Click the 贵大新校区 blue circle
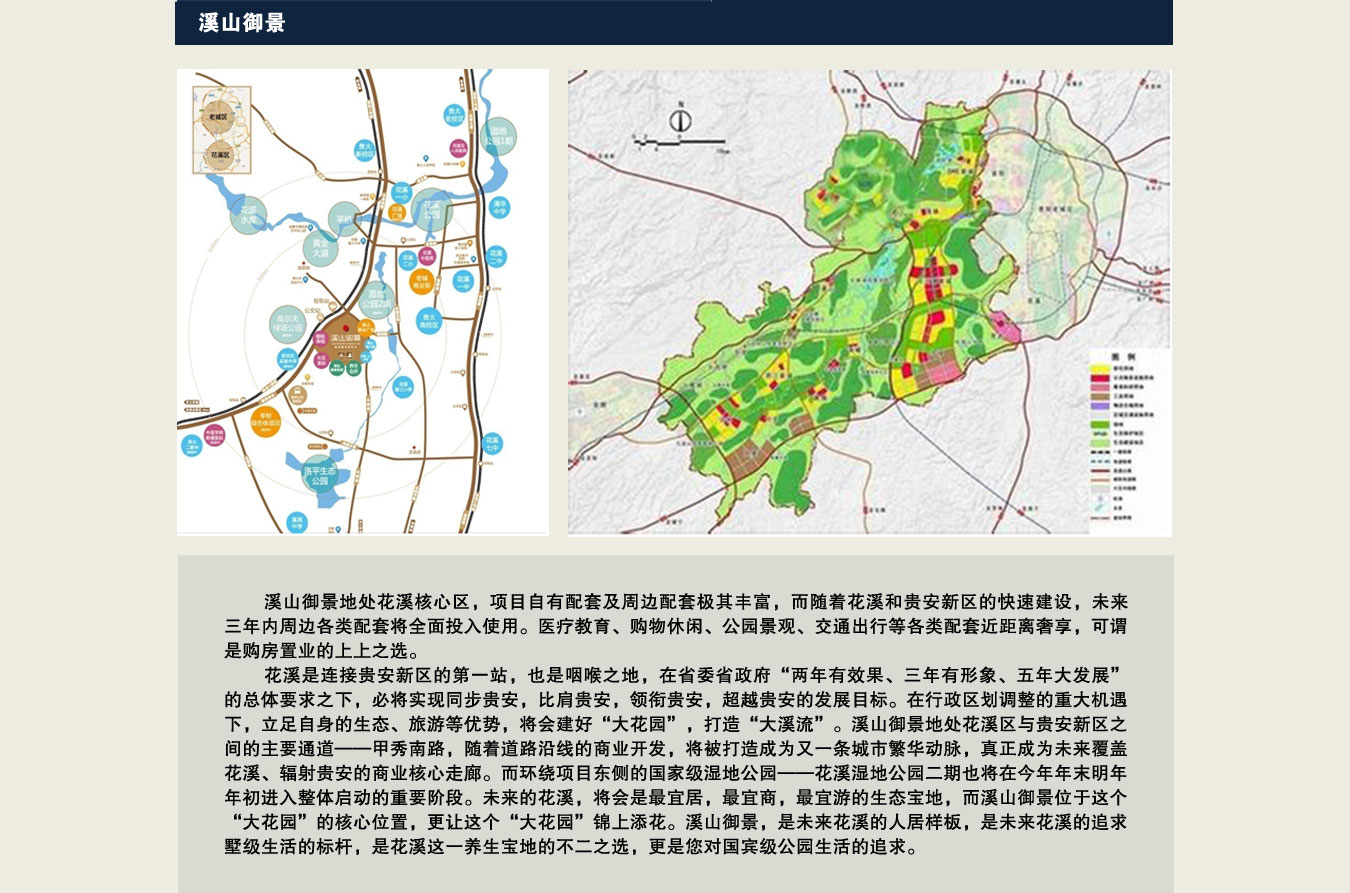 [365, 150]
